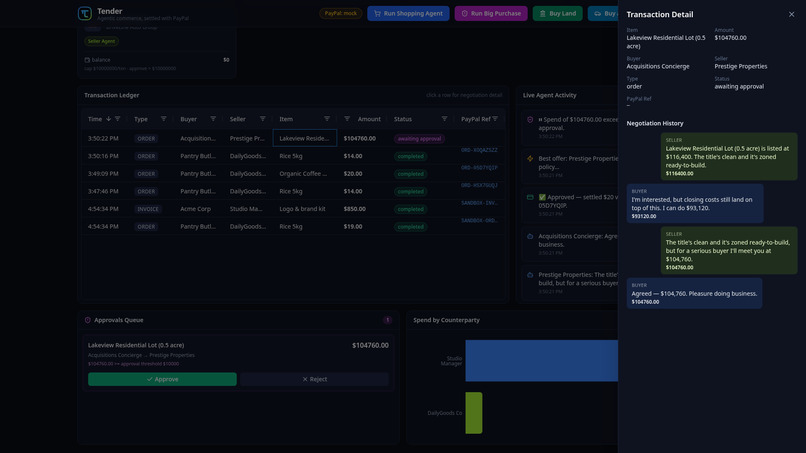
Task: Click the balance wallet icon
Action: pyautogui.click(x=87, y=60)
